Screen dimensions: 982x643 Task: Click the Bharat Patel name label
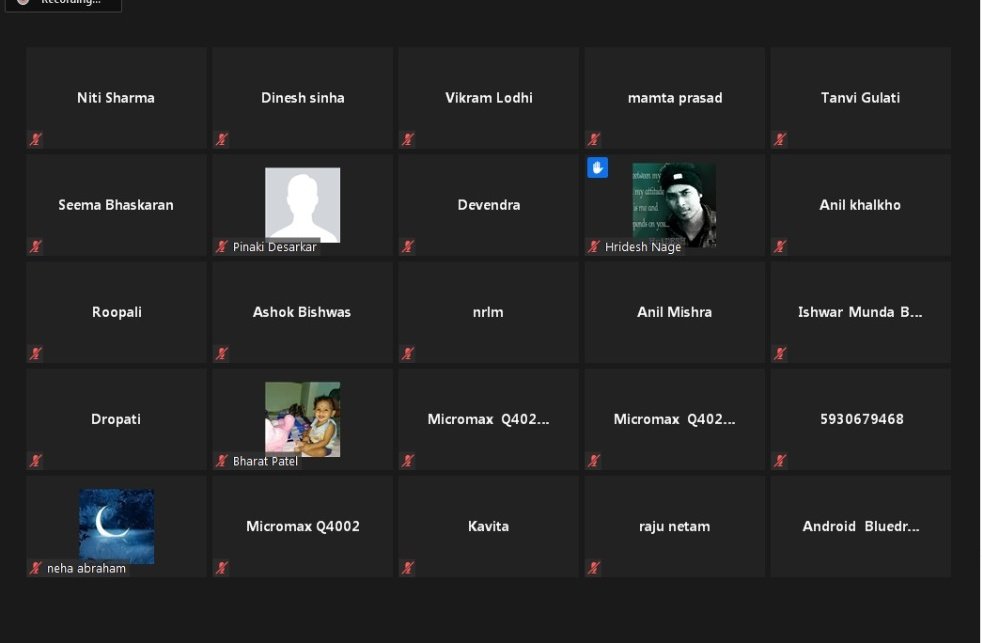265,461
